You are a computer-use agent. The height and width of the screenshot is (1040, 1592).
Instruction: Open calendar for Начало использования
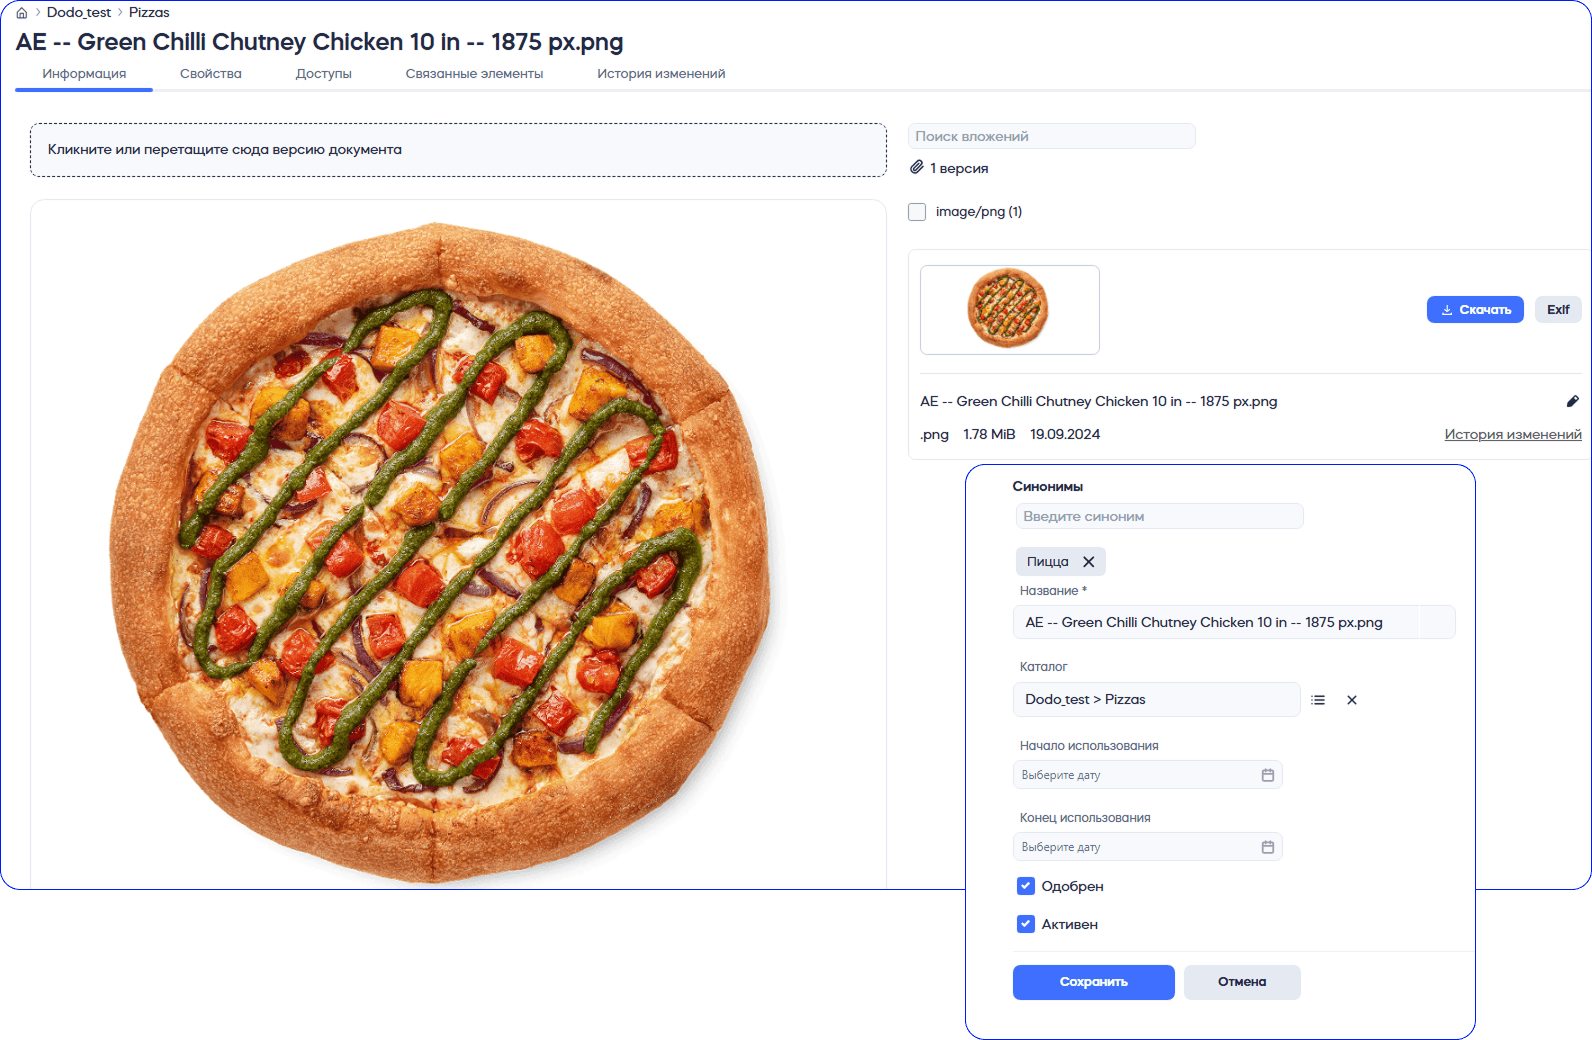tap(1268, 775)
